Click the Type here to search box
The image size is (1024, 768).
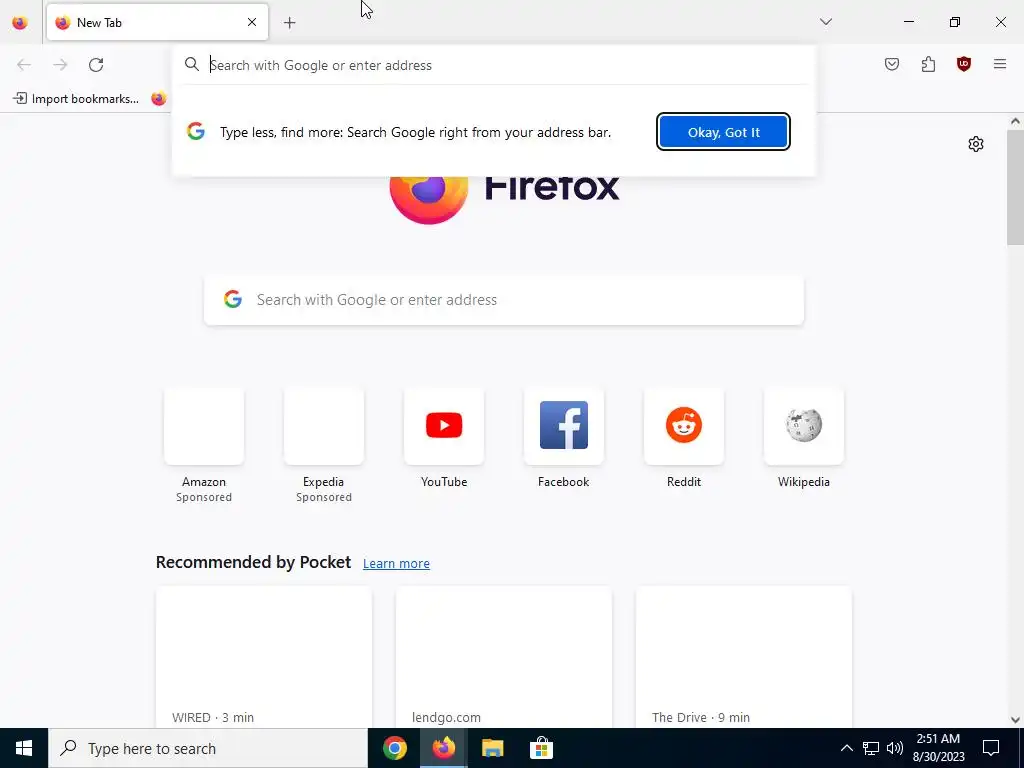tap(208, 748)
